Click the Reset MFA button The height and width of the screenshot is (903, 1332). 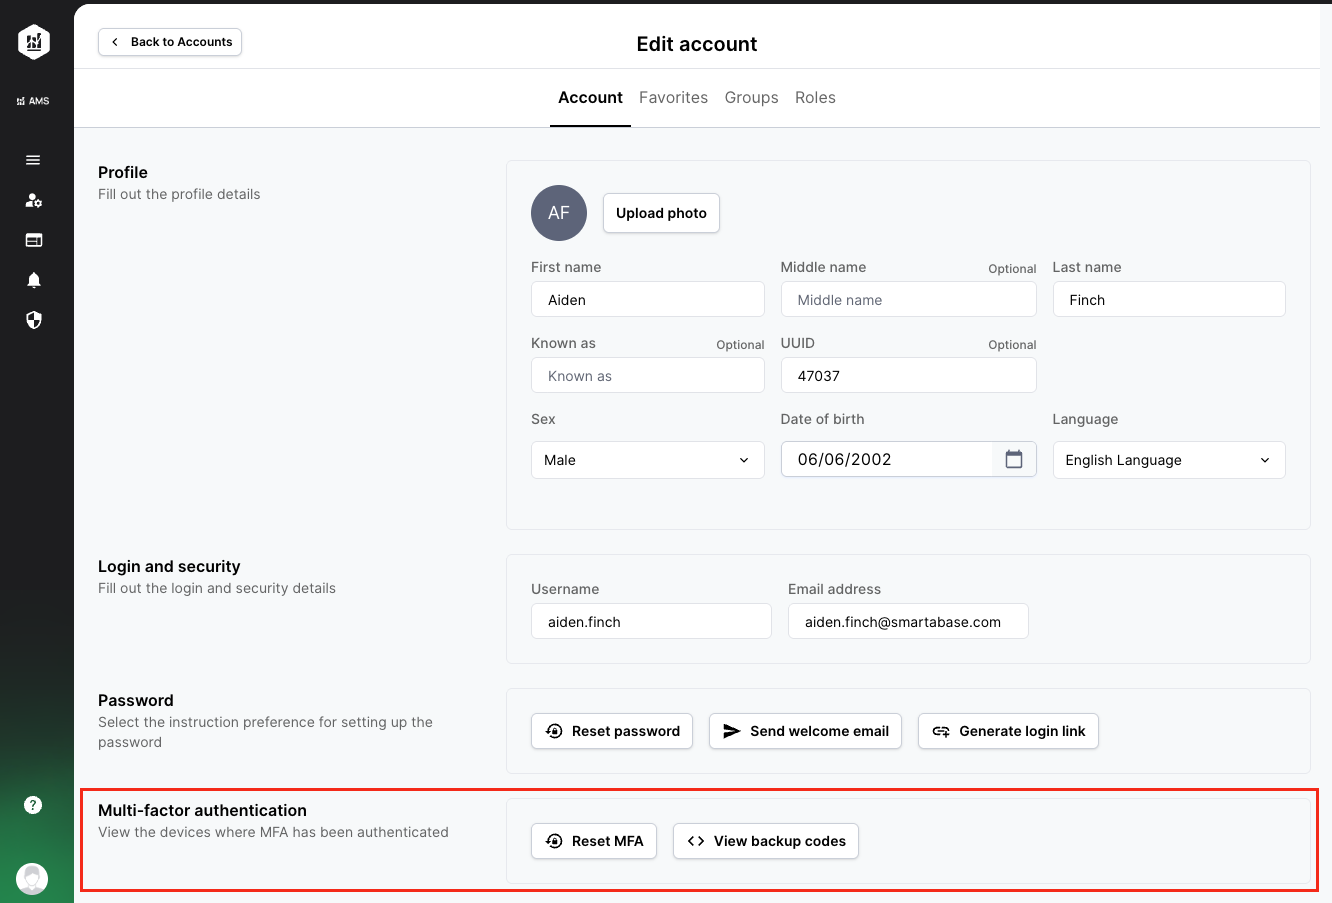[594, 841]
